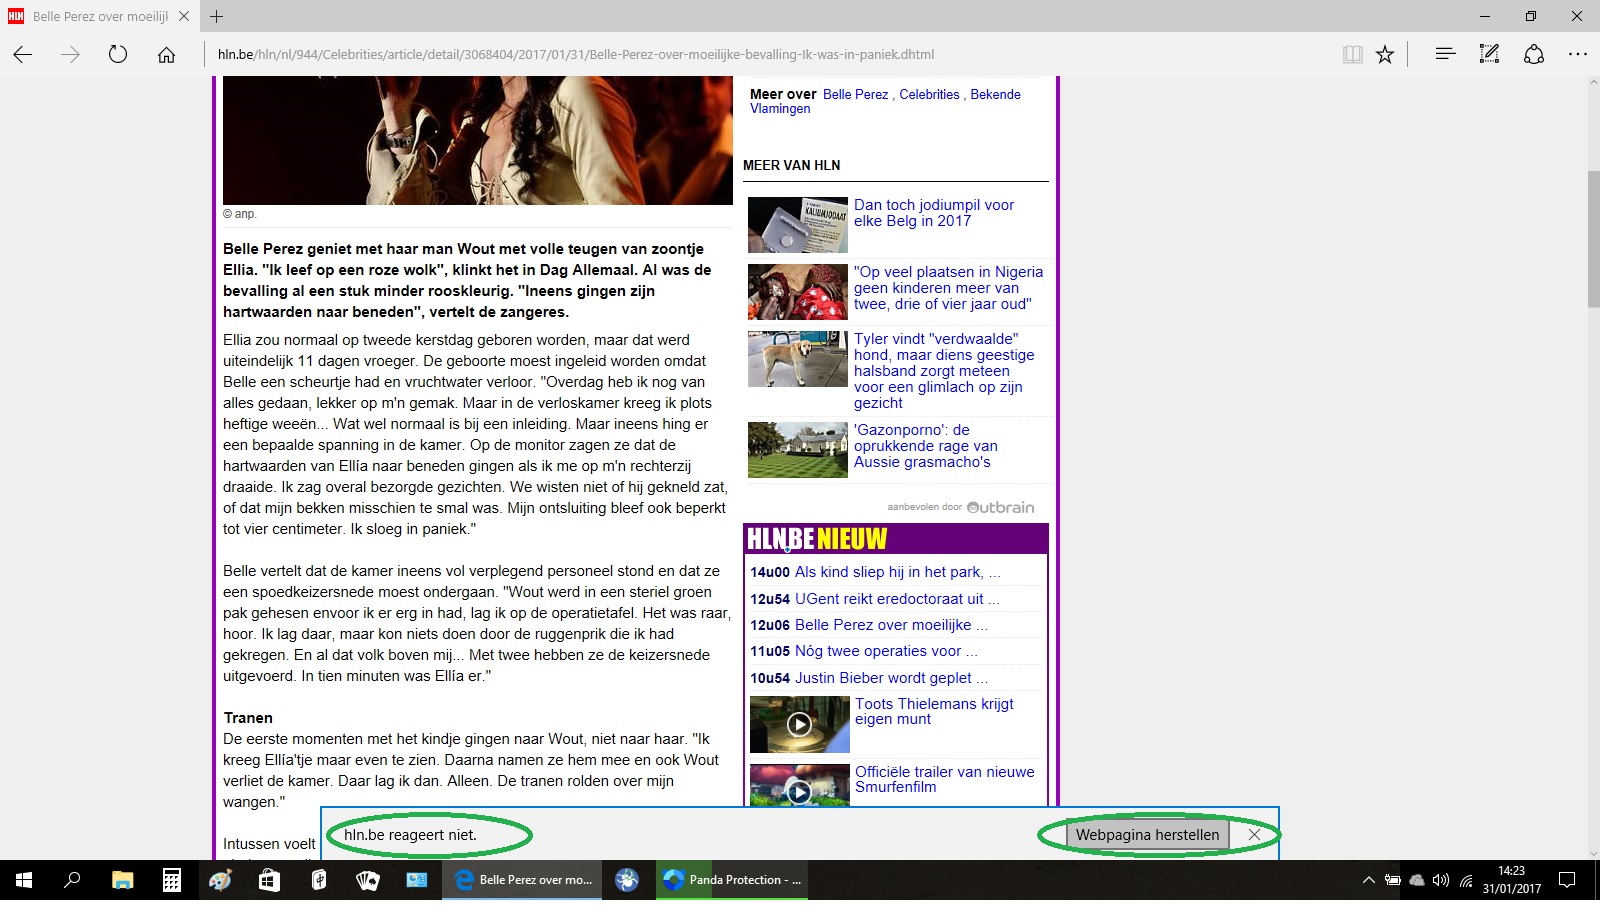Click the Nigeria article thumbnail

(798, 292)
